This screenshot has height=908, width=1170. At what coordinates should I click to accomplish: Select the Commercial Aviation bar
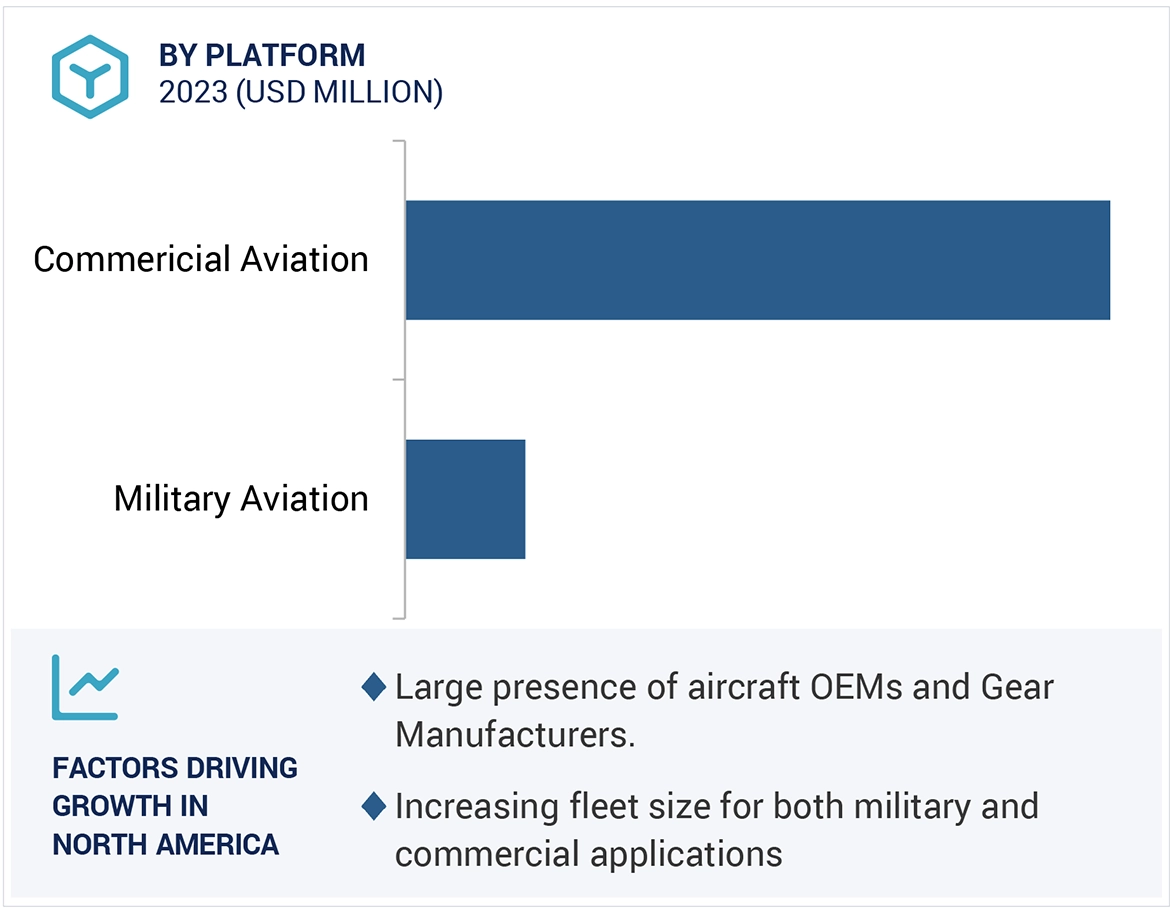point(757,260)
